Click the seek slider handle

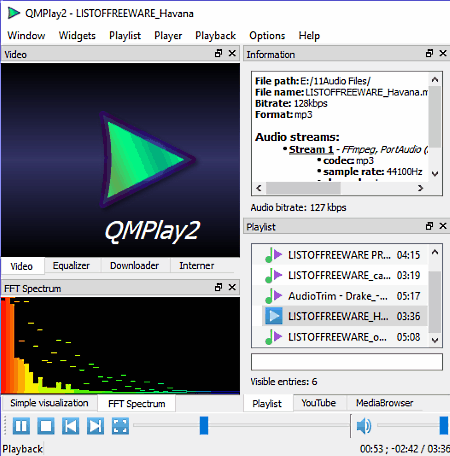click(x=204, y=425)
